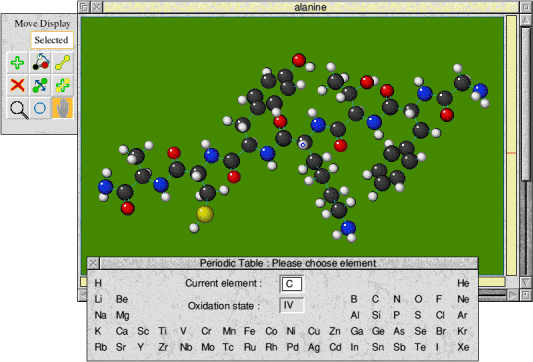Viewport: 533px width, 362px height.
Task: Choose element Fe in periodic table
Action: pyautogui.click(x=250, y=331)
